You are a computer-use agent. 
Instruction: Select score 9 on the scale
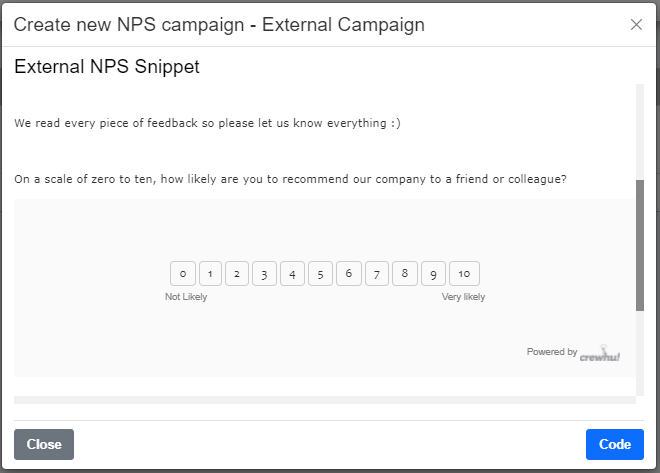(x=433, y=274)
